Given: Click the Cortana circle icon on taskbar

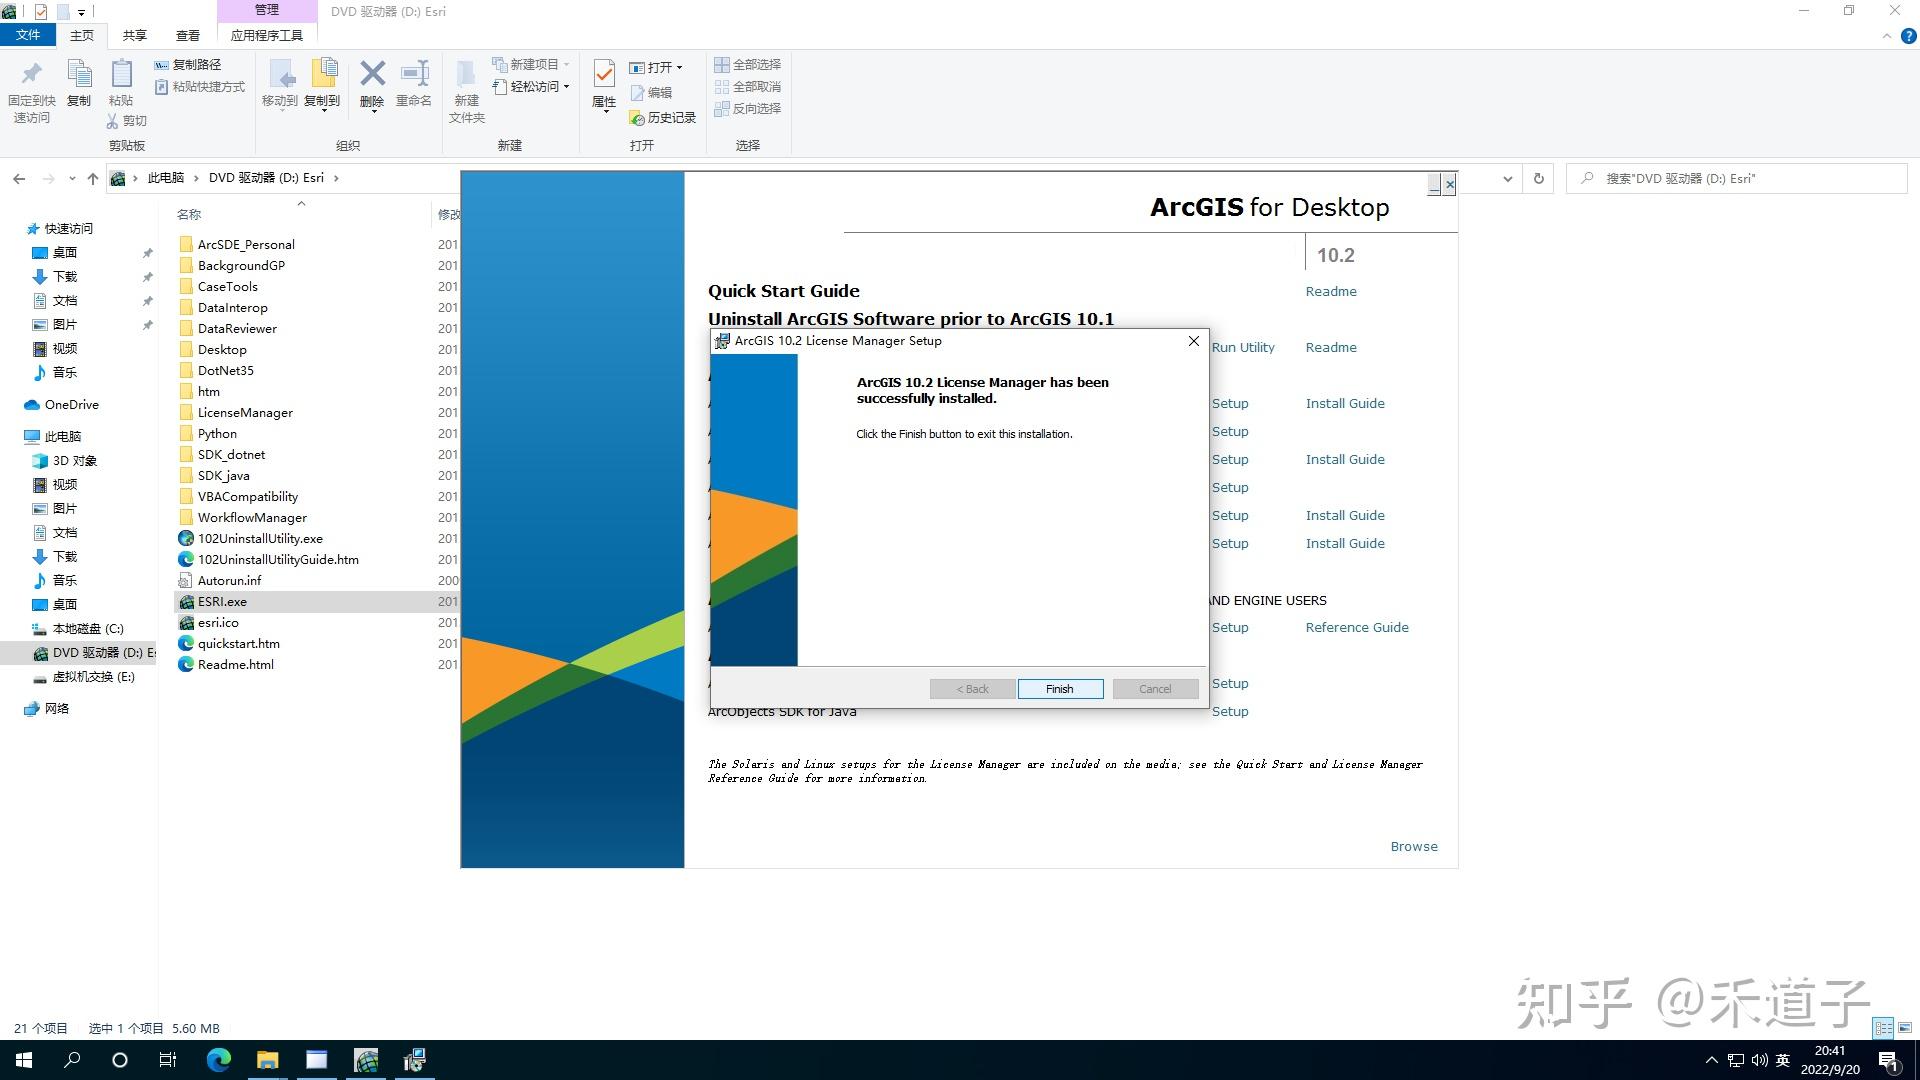Looking at the screenshot, I should tap(120, 1060).
